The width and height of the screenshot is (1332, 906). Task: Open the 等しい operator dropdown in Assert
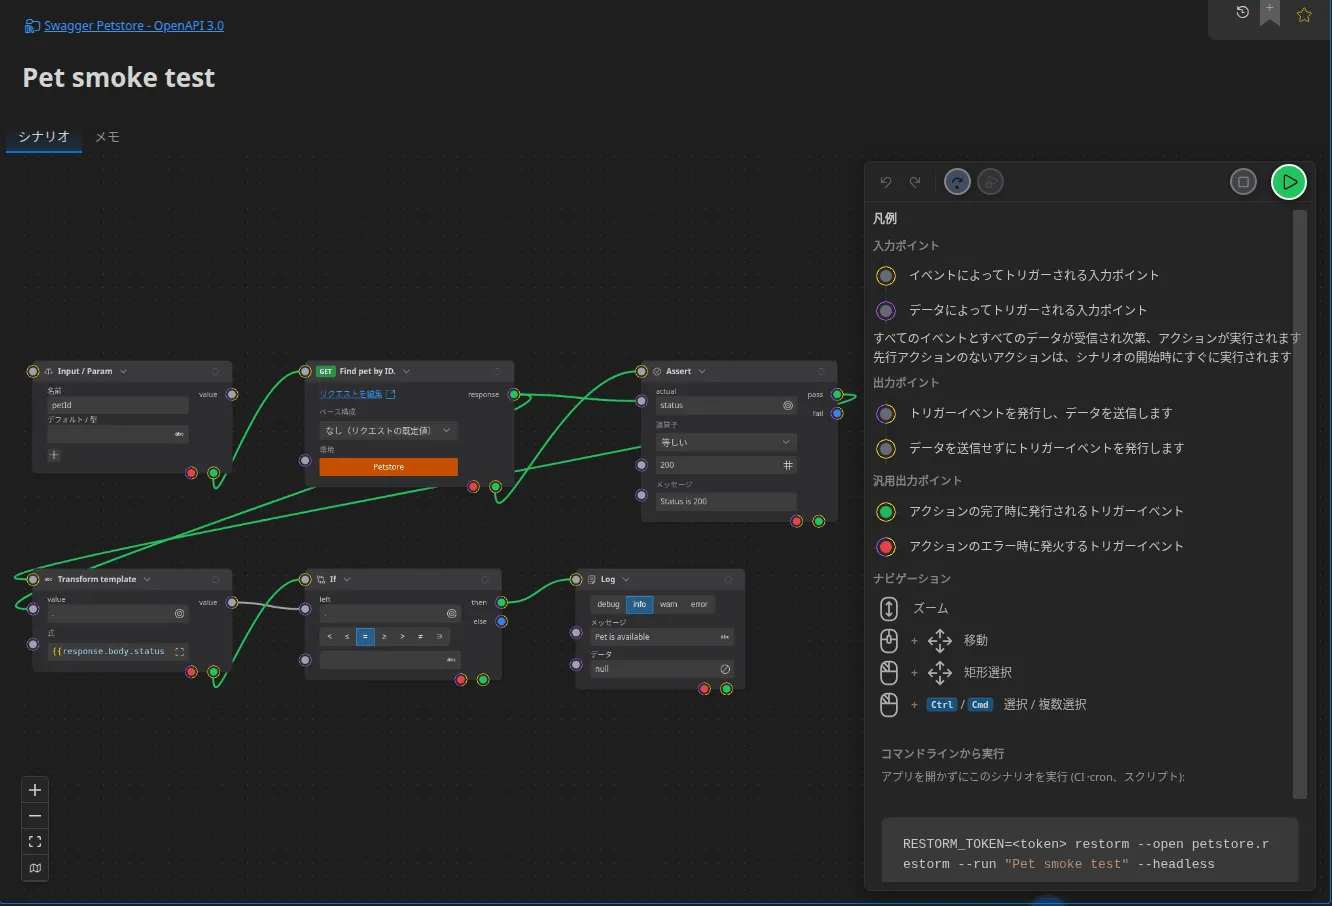click(x=726, y=442)
